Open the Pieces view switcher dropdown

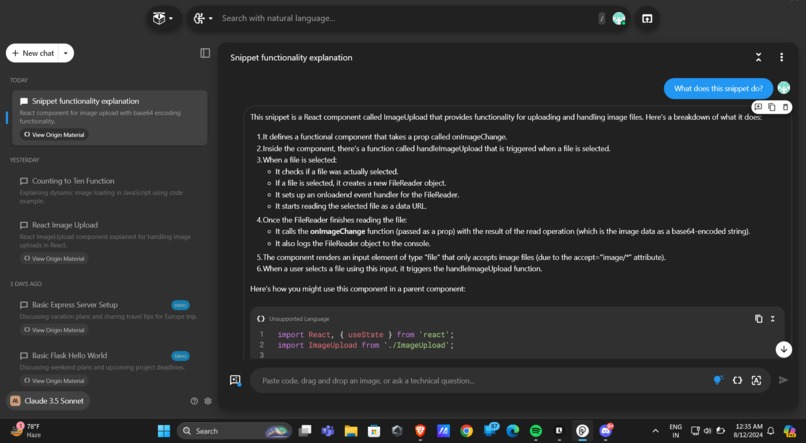pyautogui.click(x=163, y=19)
